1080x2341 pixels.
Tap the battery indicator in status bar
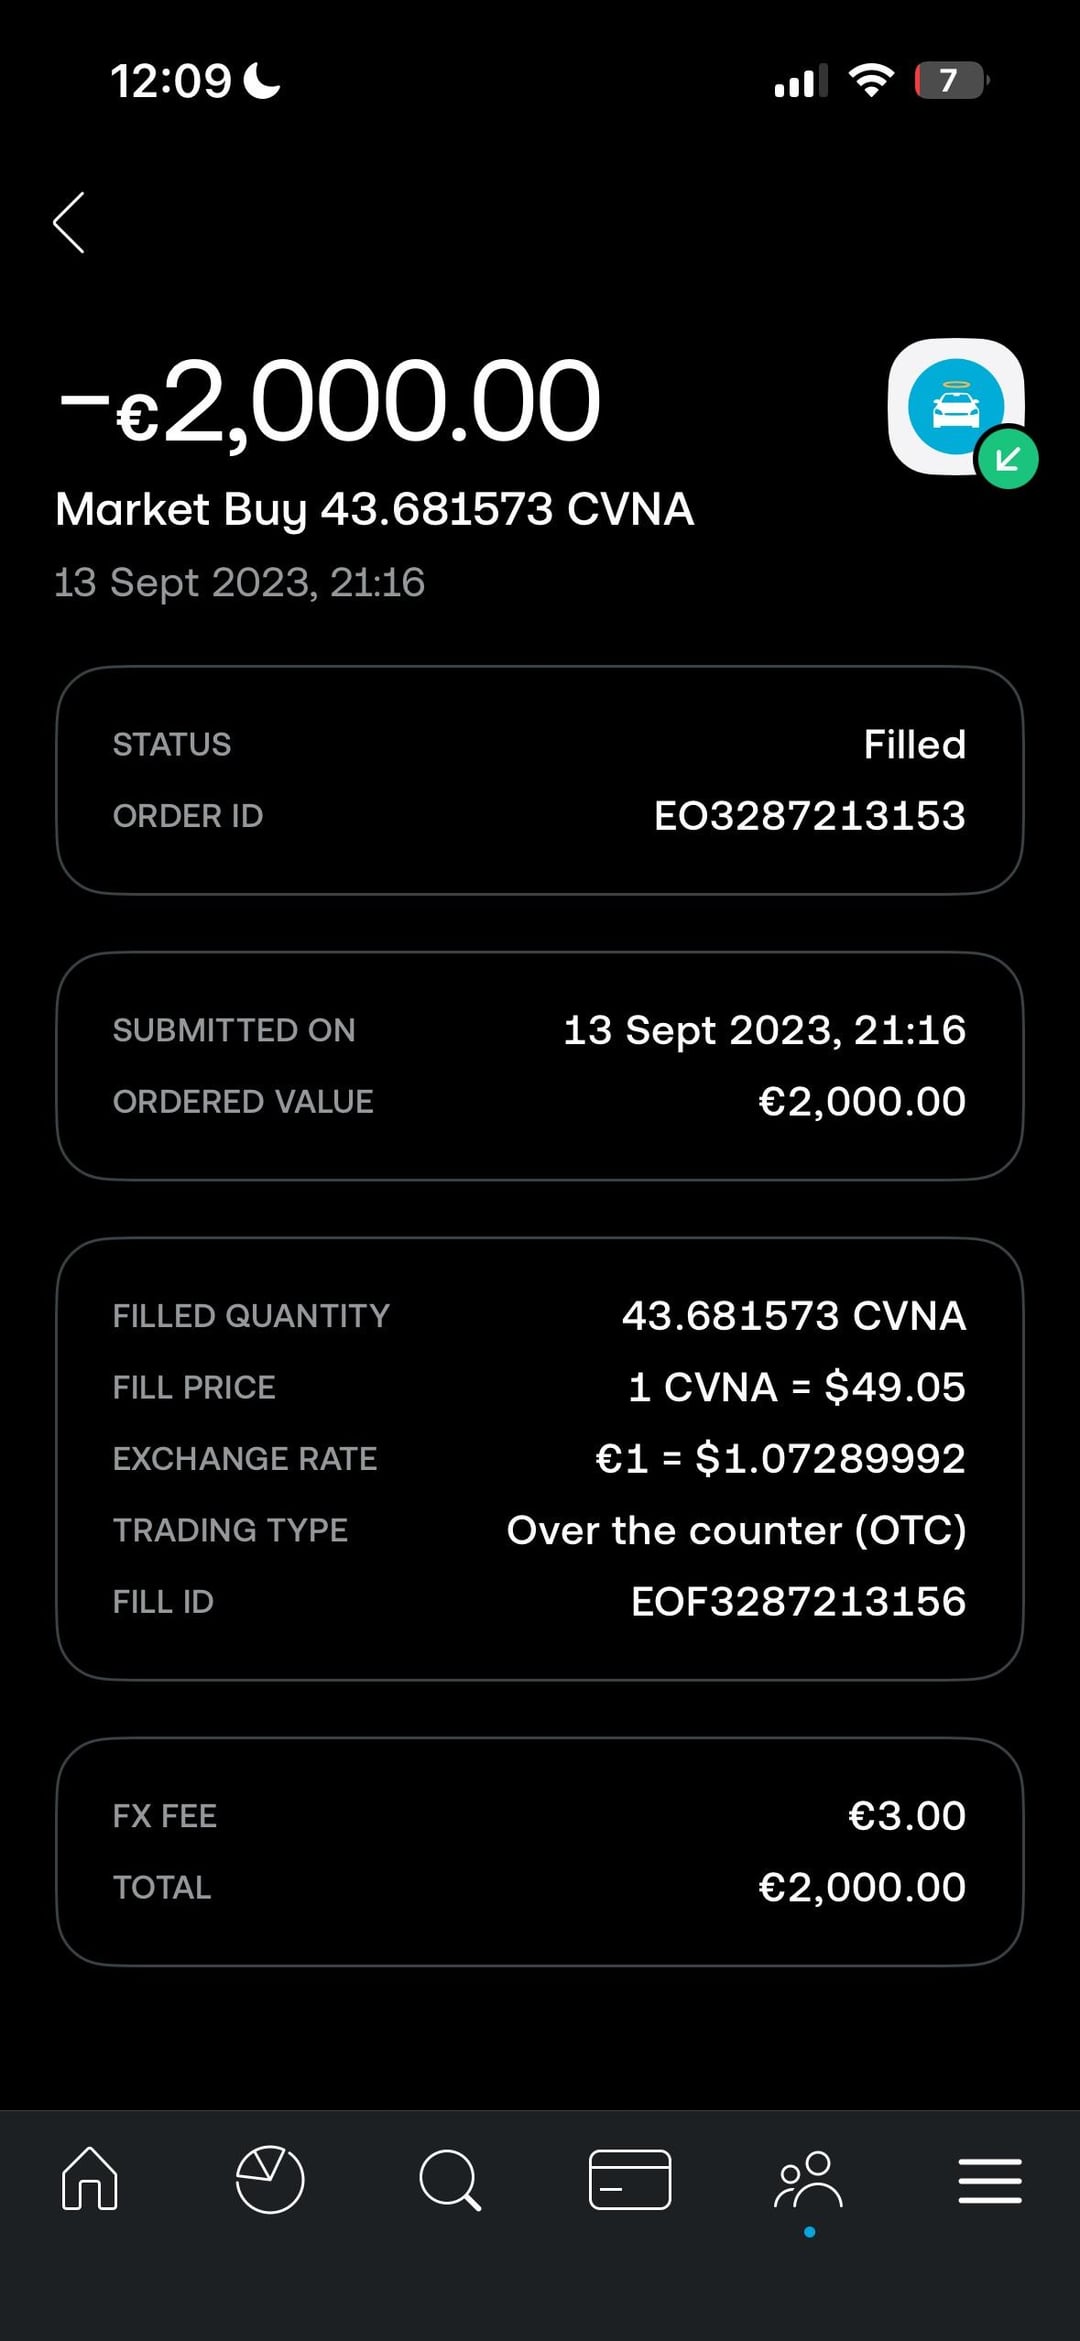click(950, 80)
